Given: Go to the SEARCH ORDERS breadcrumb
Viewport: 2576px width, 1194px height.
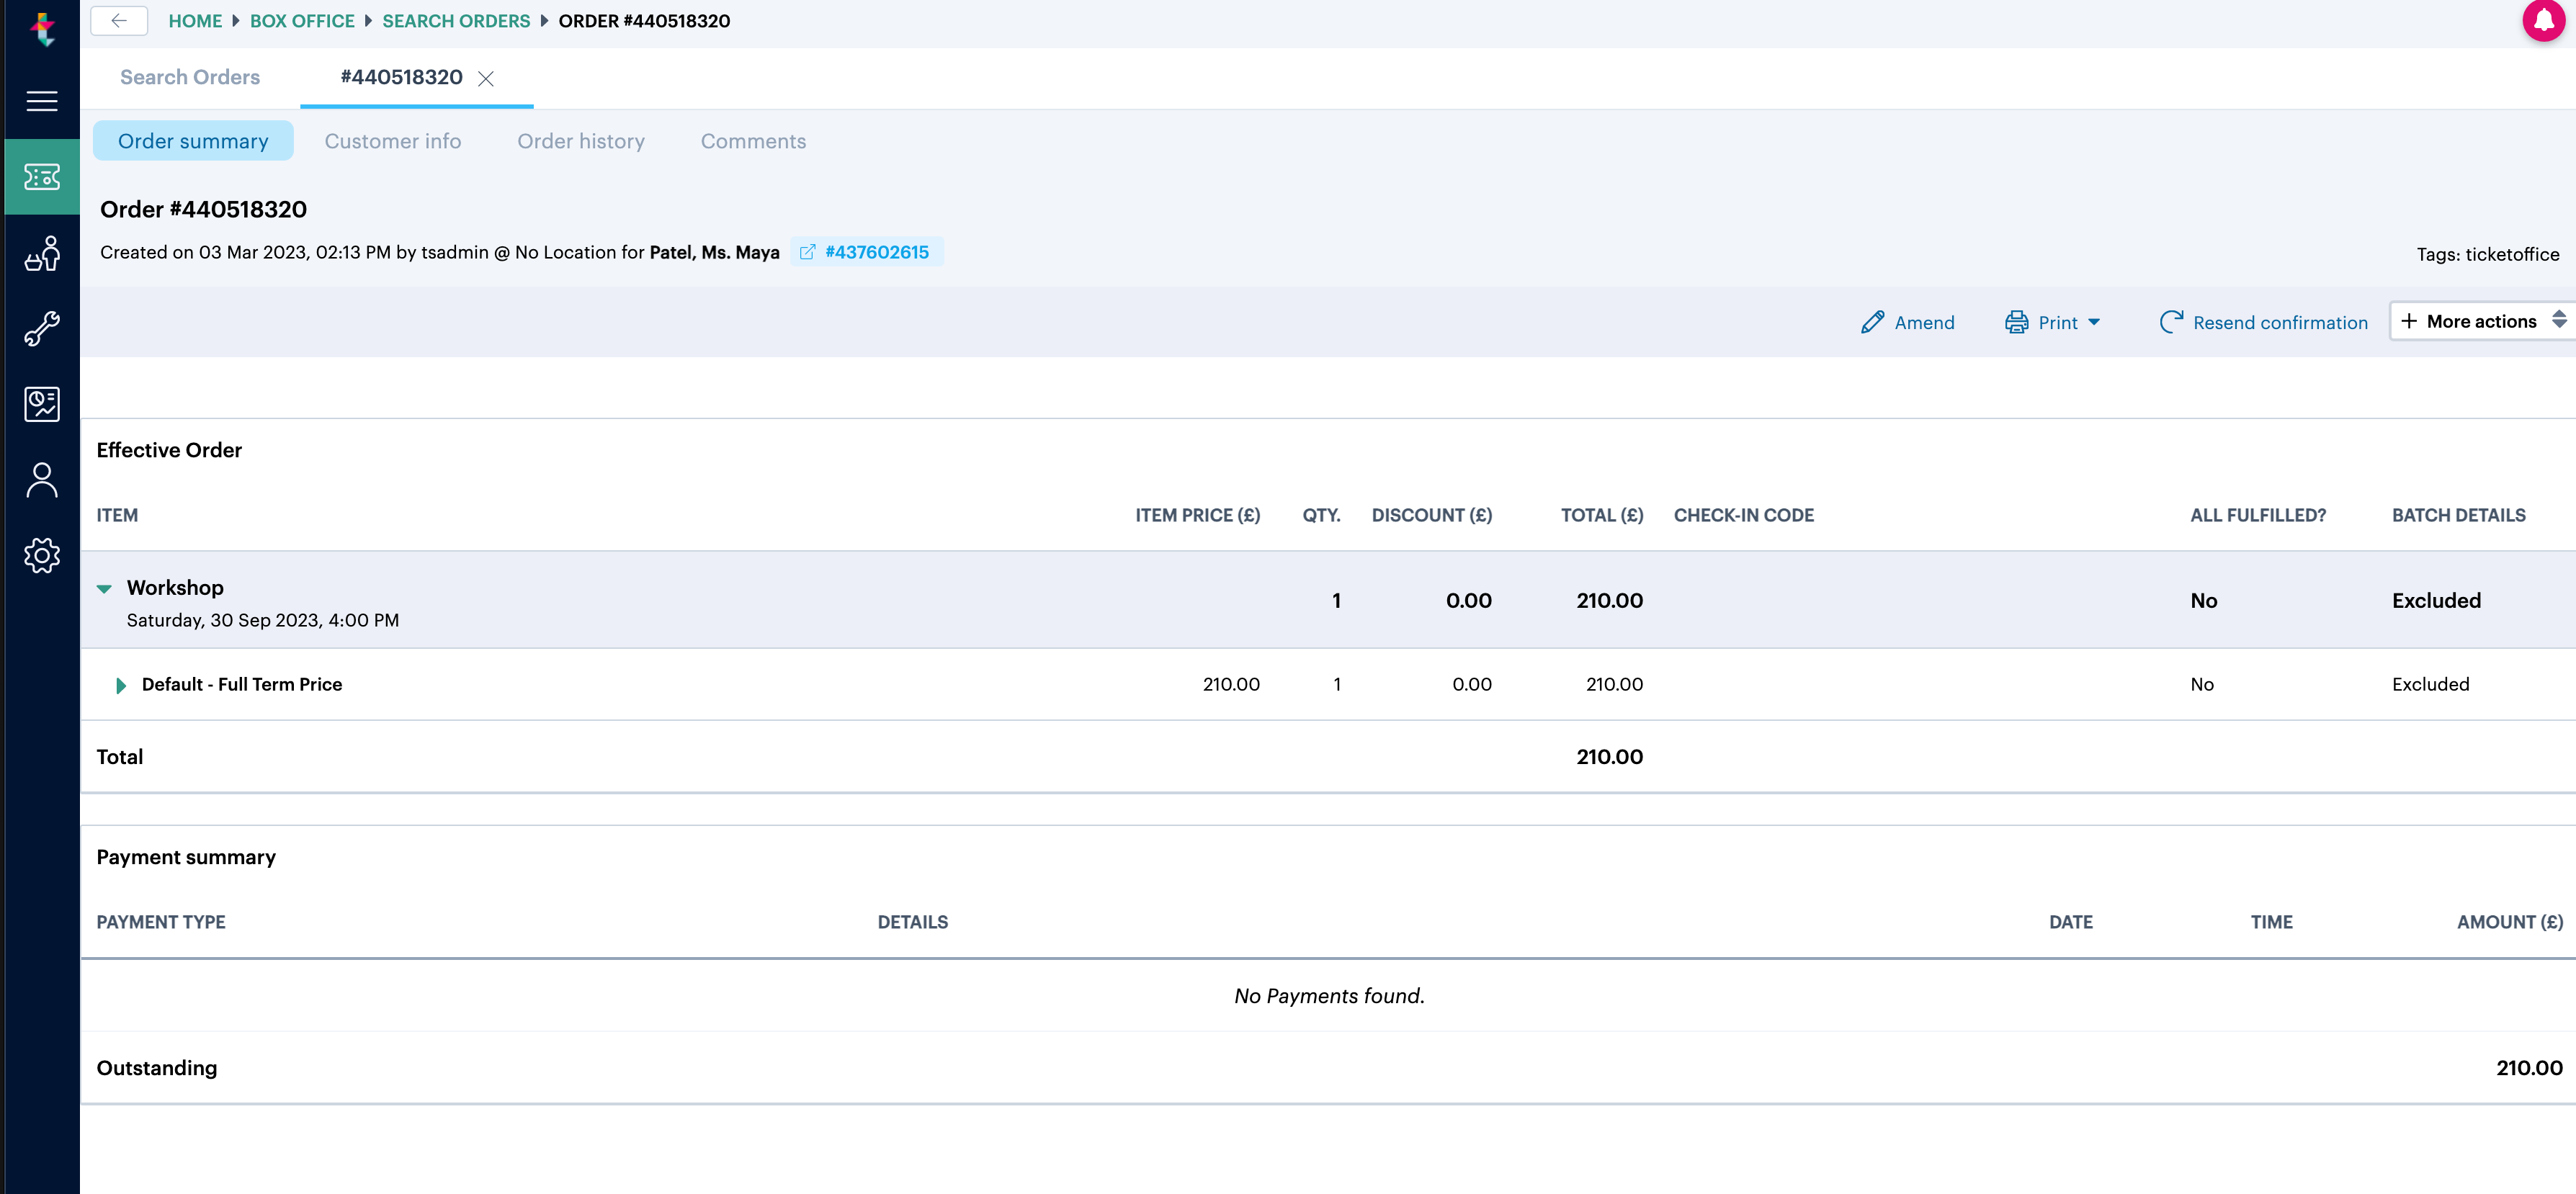Looking at the screenshot, I should pyautogui.click(x=456, y=21).
